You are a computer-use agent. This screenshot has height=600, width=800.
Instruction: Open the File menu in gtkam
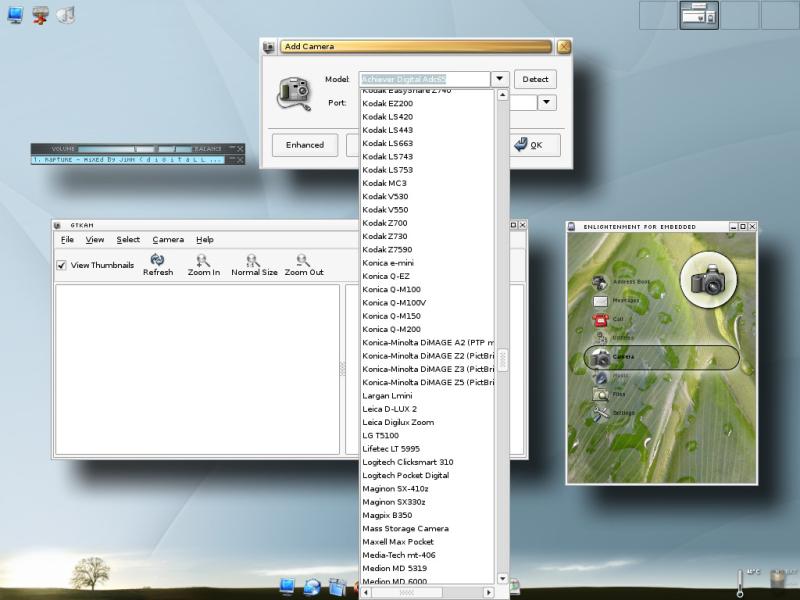(x=67, y=239)
